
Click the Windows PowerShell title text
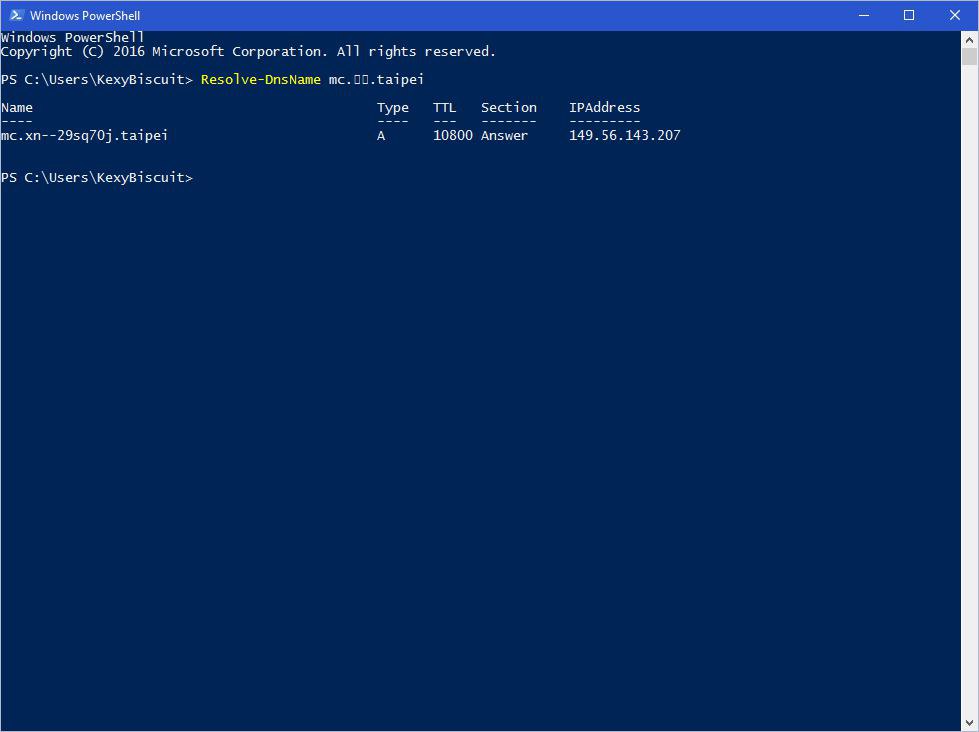coord(85,16)
